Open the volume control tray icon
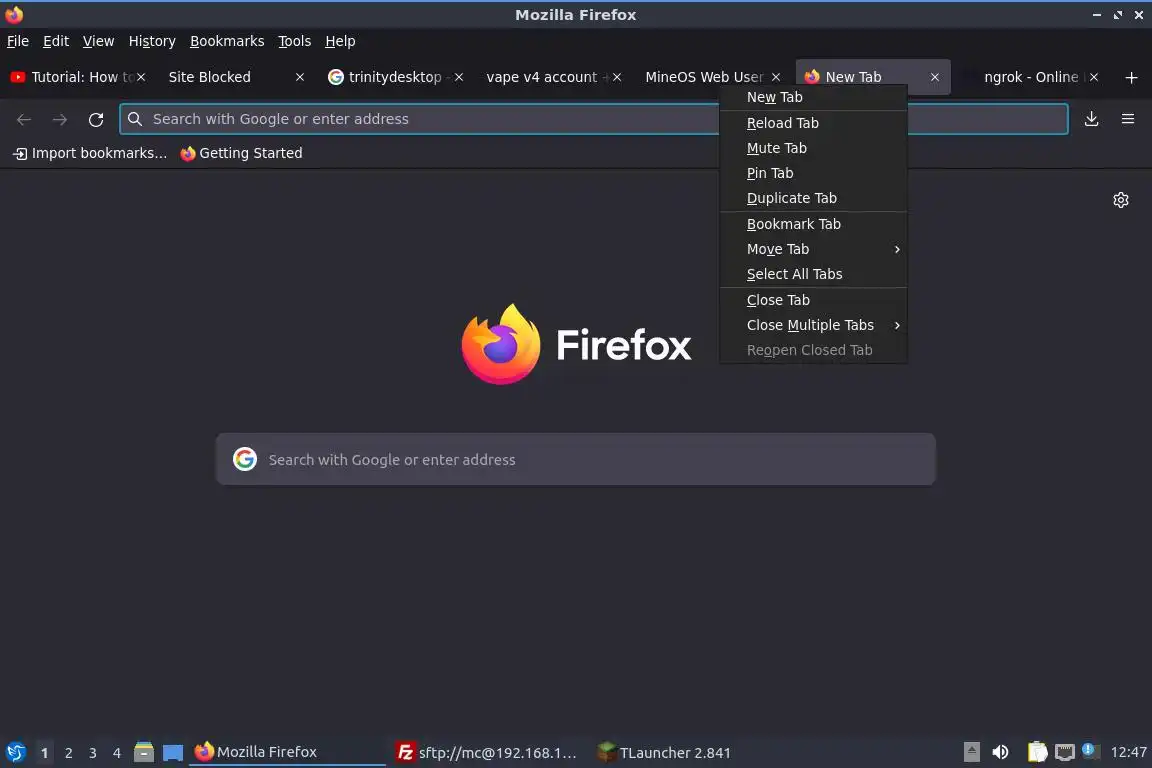 pos(1000,752)
